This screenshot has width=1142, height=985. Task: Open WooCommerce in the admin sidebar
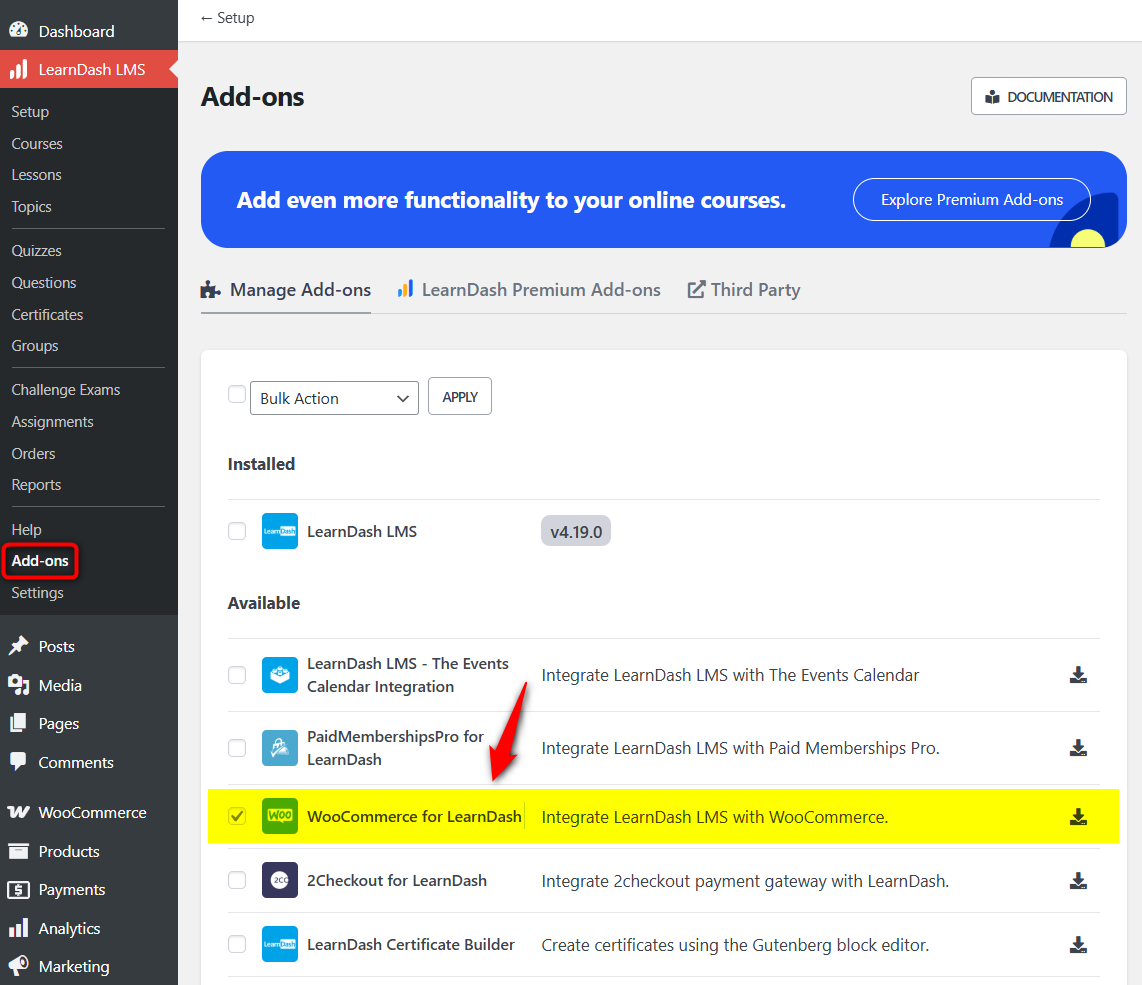92,813
